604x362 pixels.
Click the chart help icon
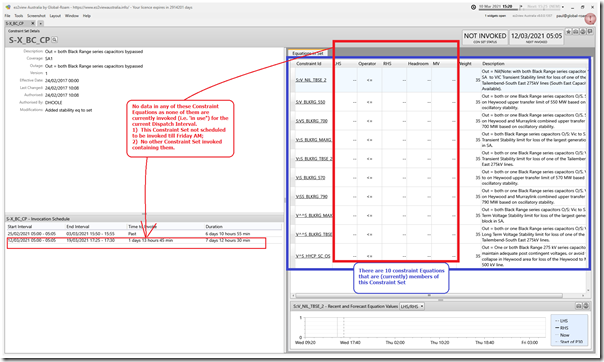click(586, 306)
